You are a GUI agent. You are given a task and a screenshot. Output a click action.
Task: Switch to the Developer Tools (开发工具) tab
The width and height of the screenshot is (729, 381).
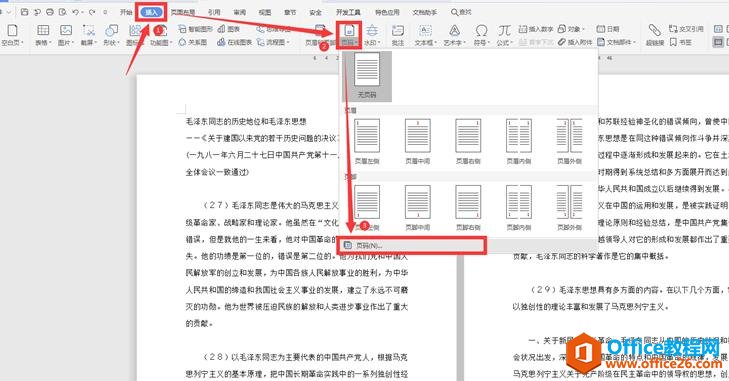point(348,12)
